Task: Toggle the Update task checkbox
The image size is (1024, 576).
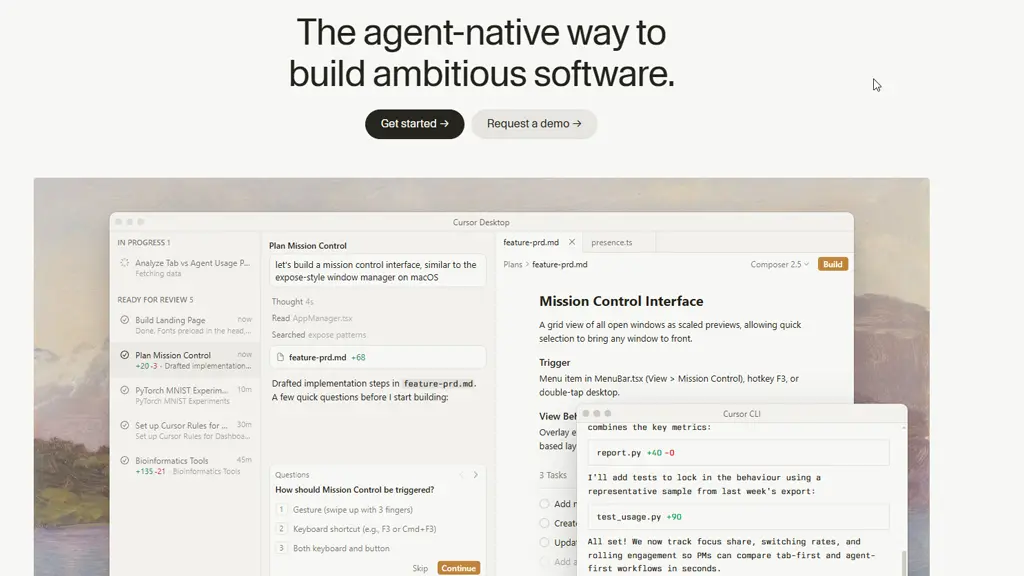Action: [544, 543]
